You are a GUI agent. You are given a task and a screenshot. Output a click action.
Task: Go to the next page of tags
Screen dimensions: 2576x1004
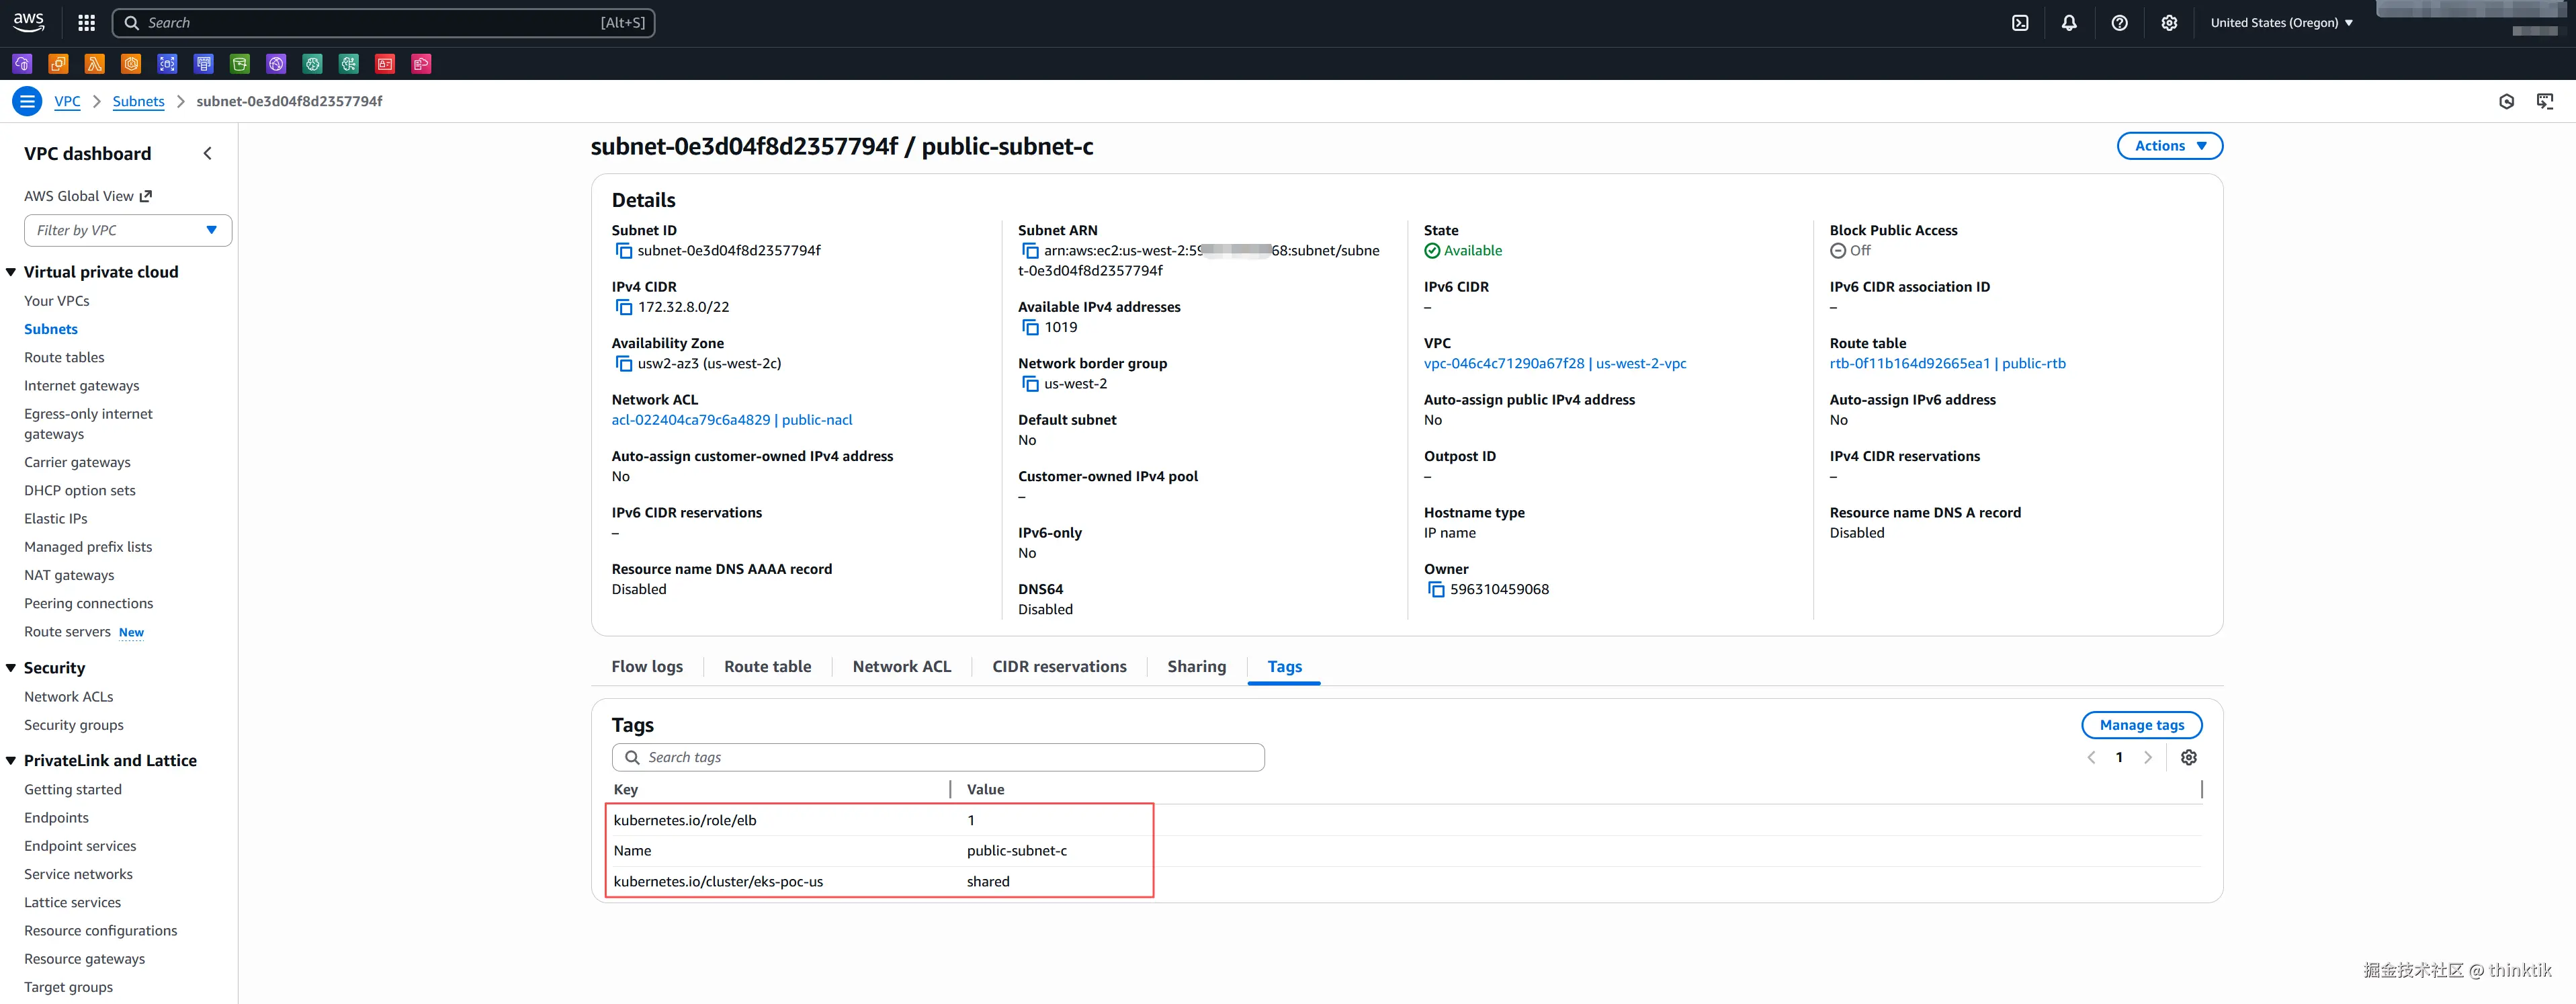click(2147, 757)
